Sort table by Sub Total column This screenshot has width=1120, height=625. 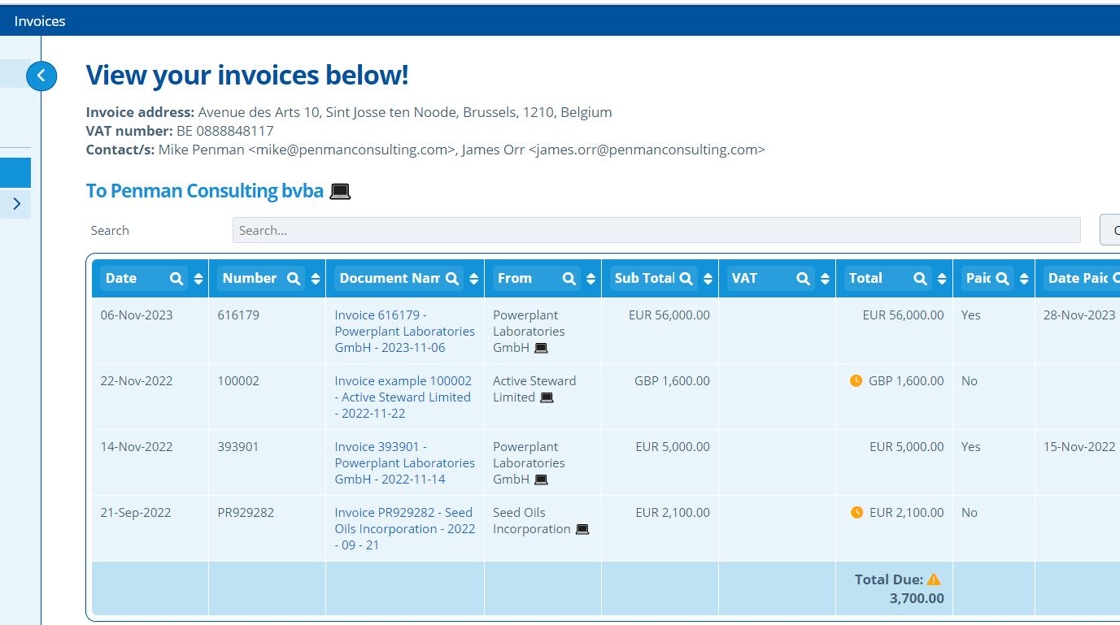click(708, 279)
